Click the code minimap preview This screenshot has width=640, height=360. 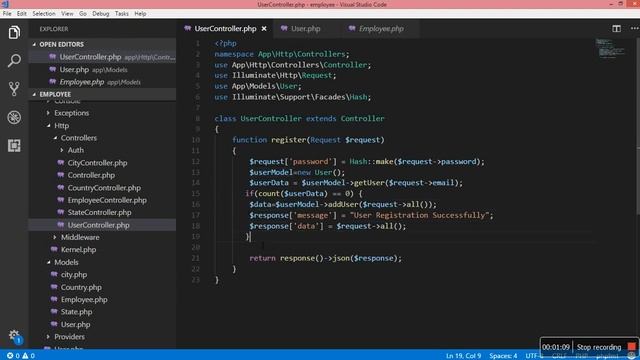(610, 48)
